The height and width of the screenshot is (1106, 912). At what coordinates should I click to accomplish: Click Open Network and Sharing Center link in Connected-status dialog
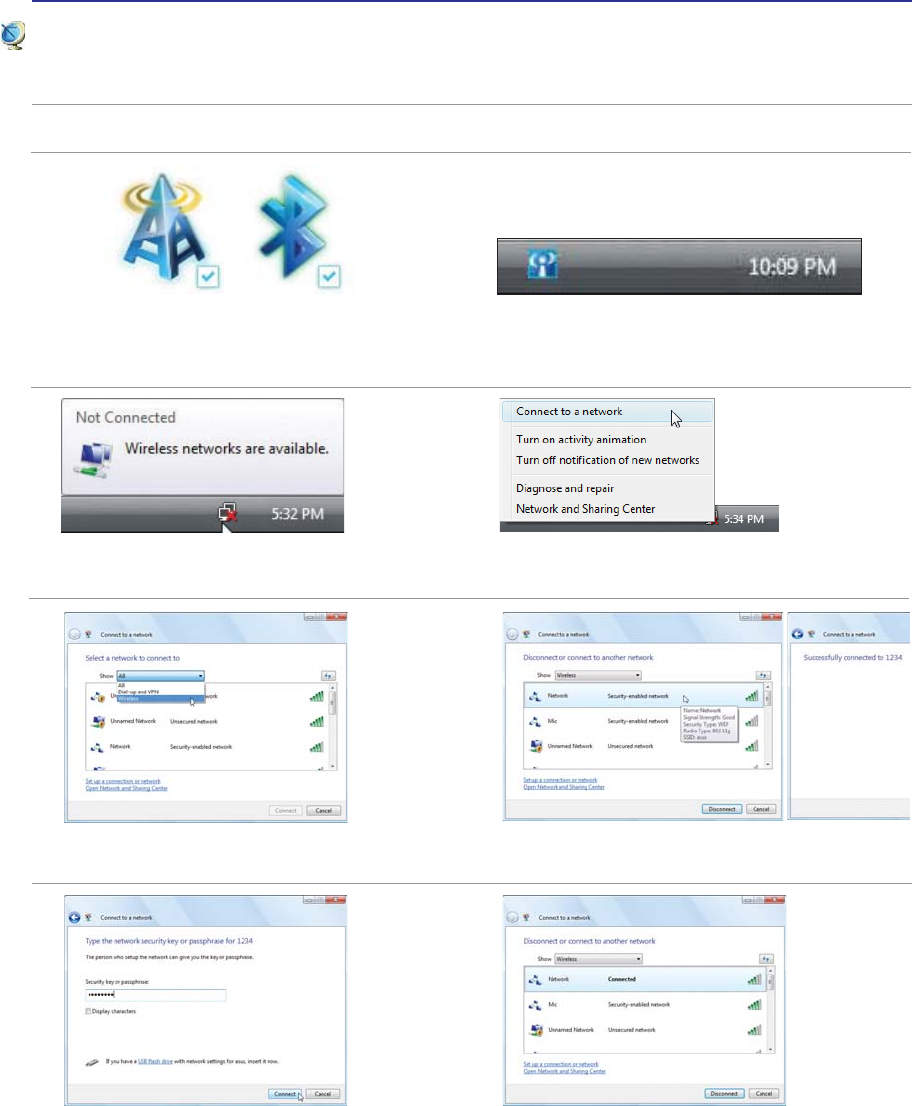pyautogui.click(x=564, y=1071)
